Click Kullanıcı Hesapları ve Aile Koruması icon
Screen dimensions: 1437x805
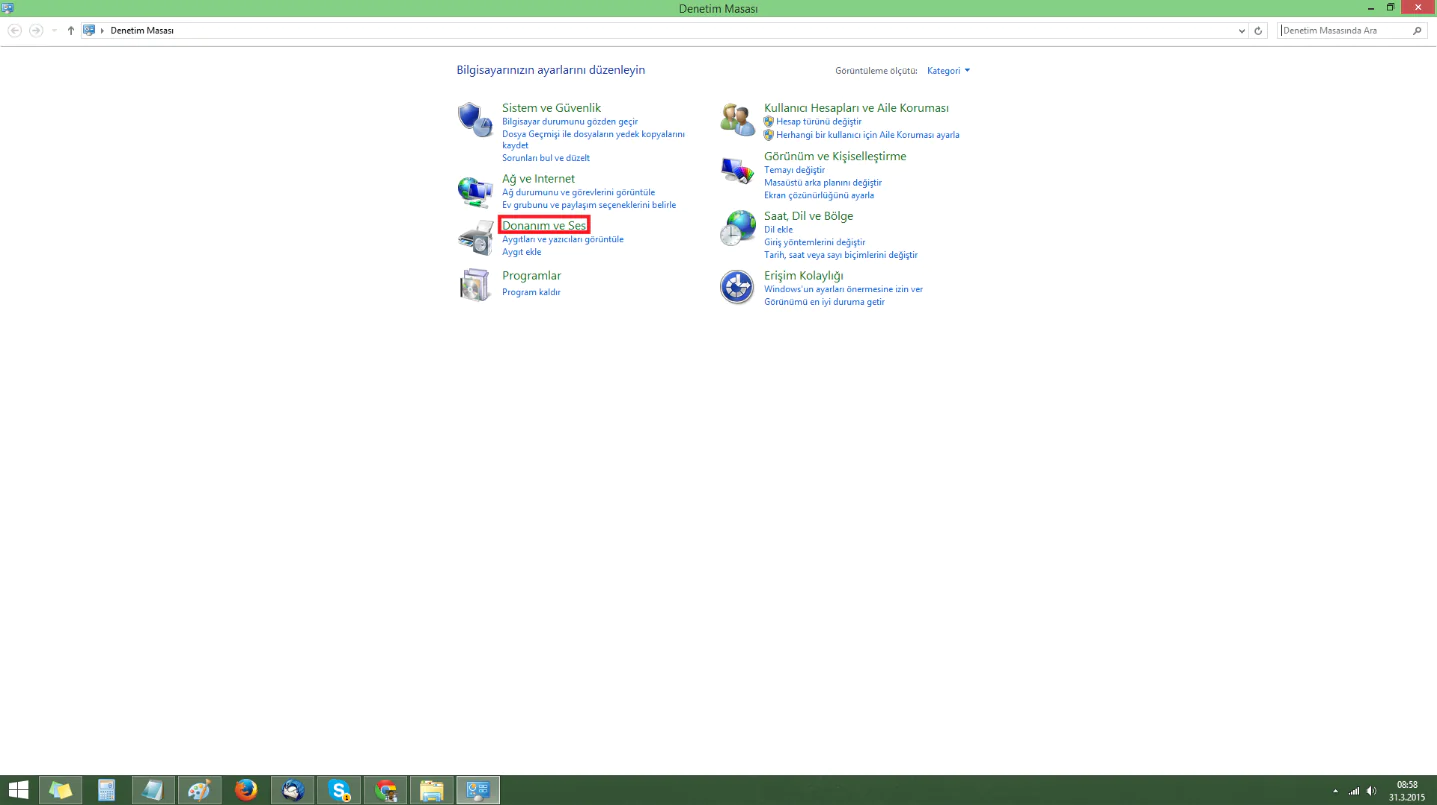click(737, 117)
